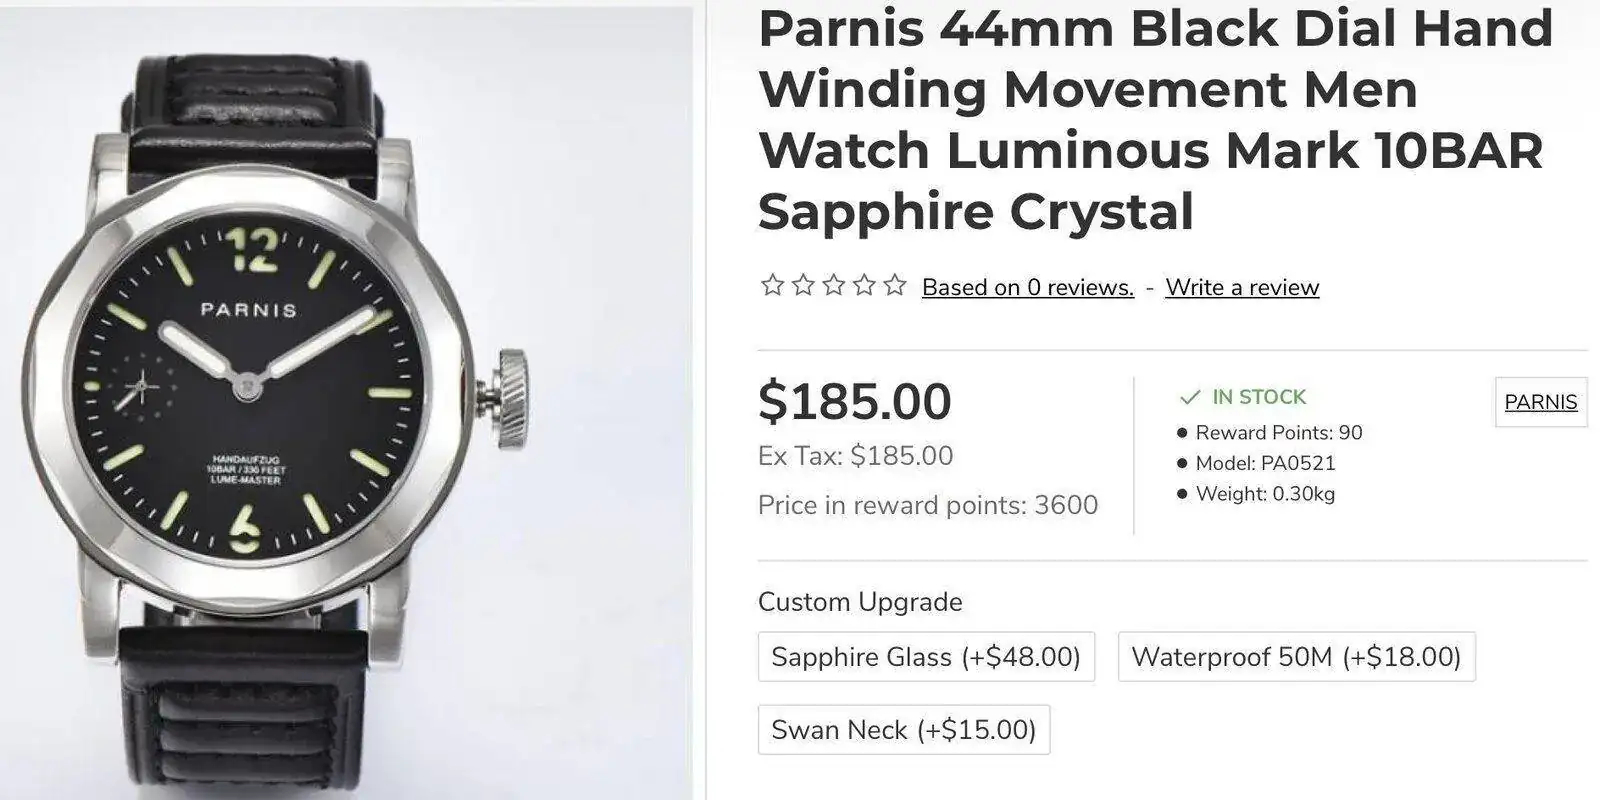The height and width of the screenshot is (800, 1600).
Task: Click the Model: PA0521 text
Action: click(x=1265, y=463)
